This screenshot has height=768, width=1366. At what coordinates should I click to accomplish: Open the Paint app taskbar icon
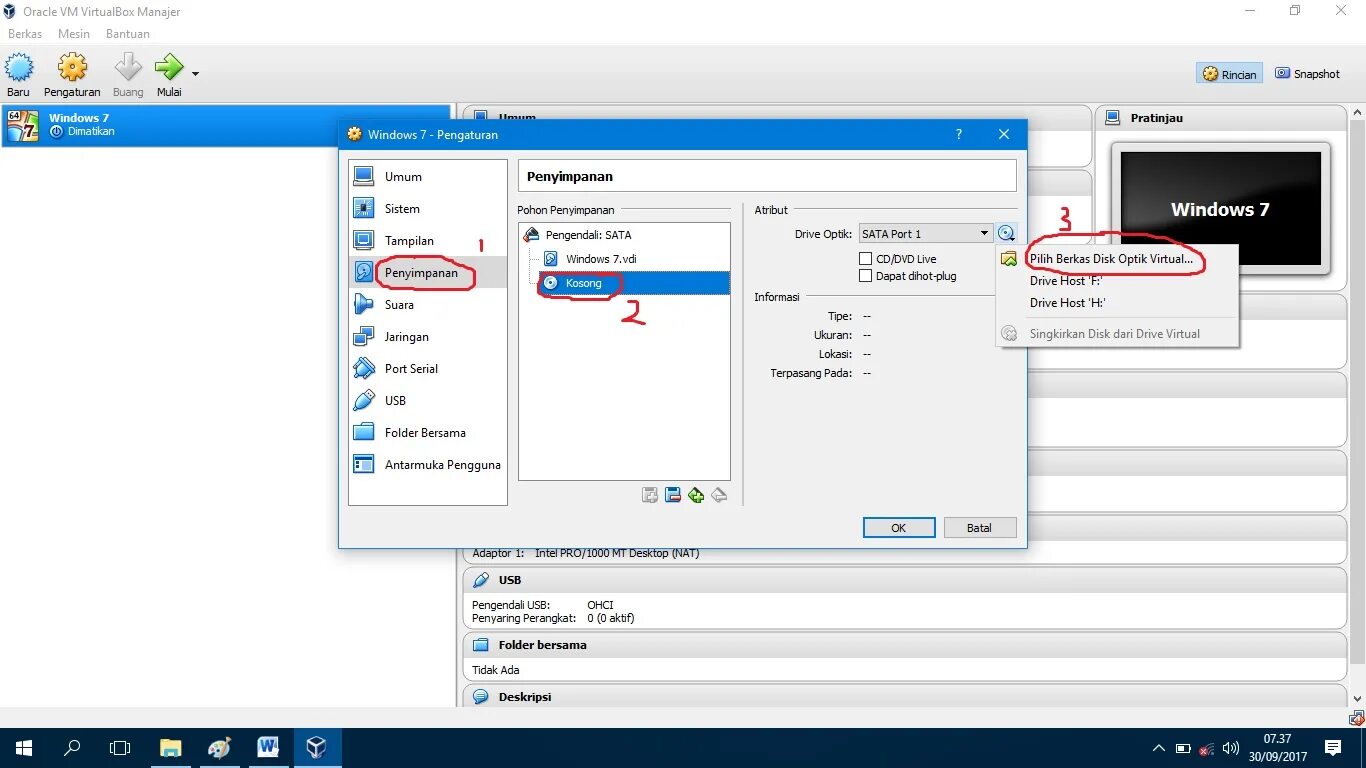tap(219, 748)
